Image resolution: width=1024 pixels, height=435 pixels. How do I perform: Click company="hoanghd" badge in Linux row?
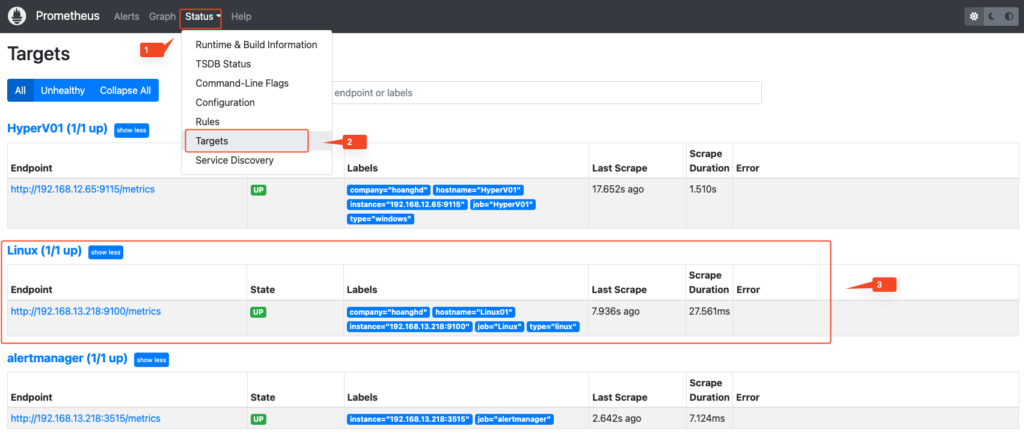(389, 312)
